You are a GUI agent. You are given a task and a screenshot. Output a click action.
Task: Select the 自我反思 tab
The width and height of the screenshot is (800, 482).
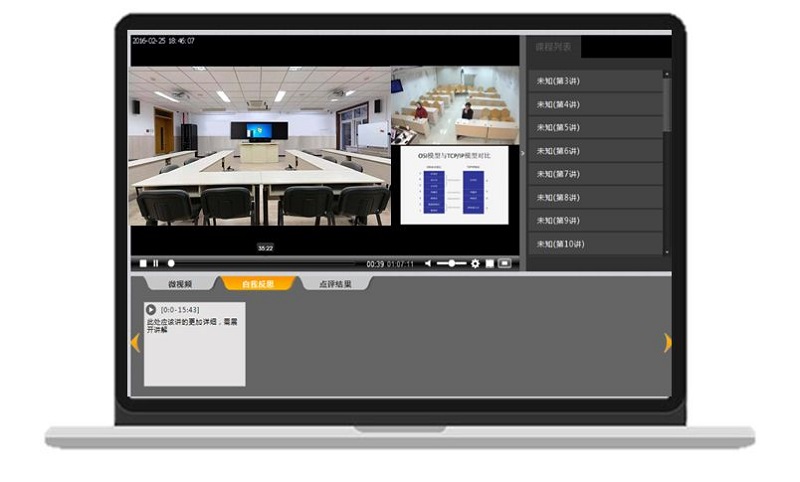[258, 284]
